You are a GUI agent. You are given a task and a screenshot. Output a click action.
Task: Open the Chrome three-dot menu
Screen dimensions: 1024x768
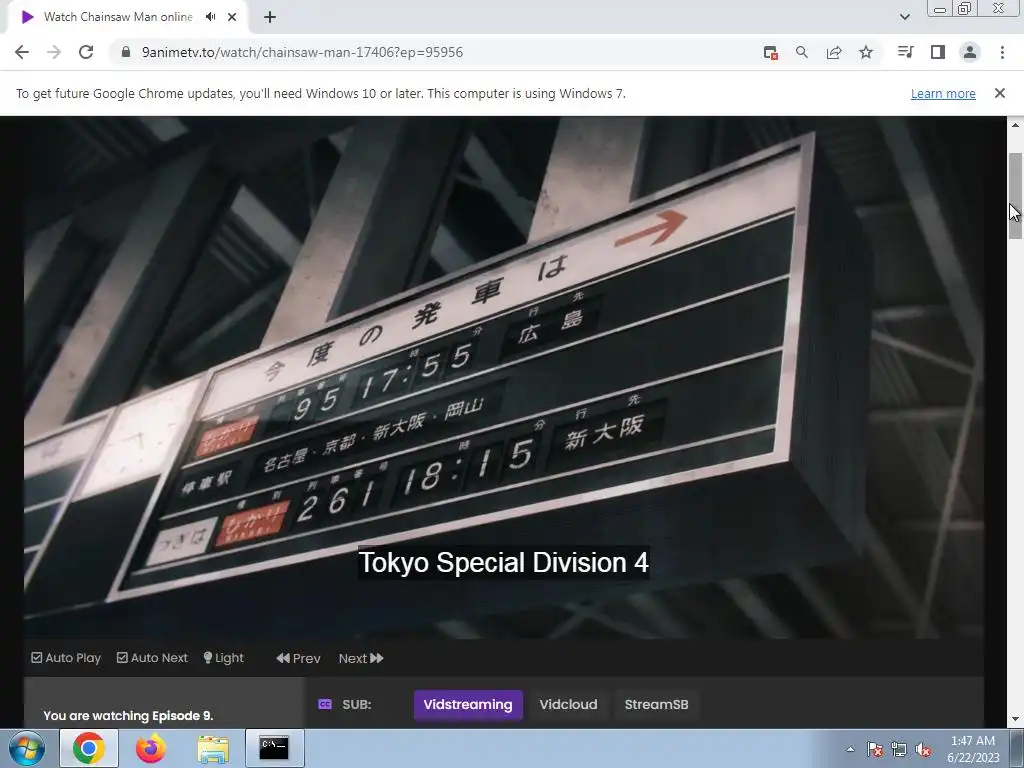1002,52
